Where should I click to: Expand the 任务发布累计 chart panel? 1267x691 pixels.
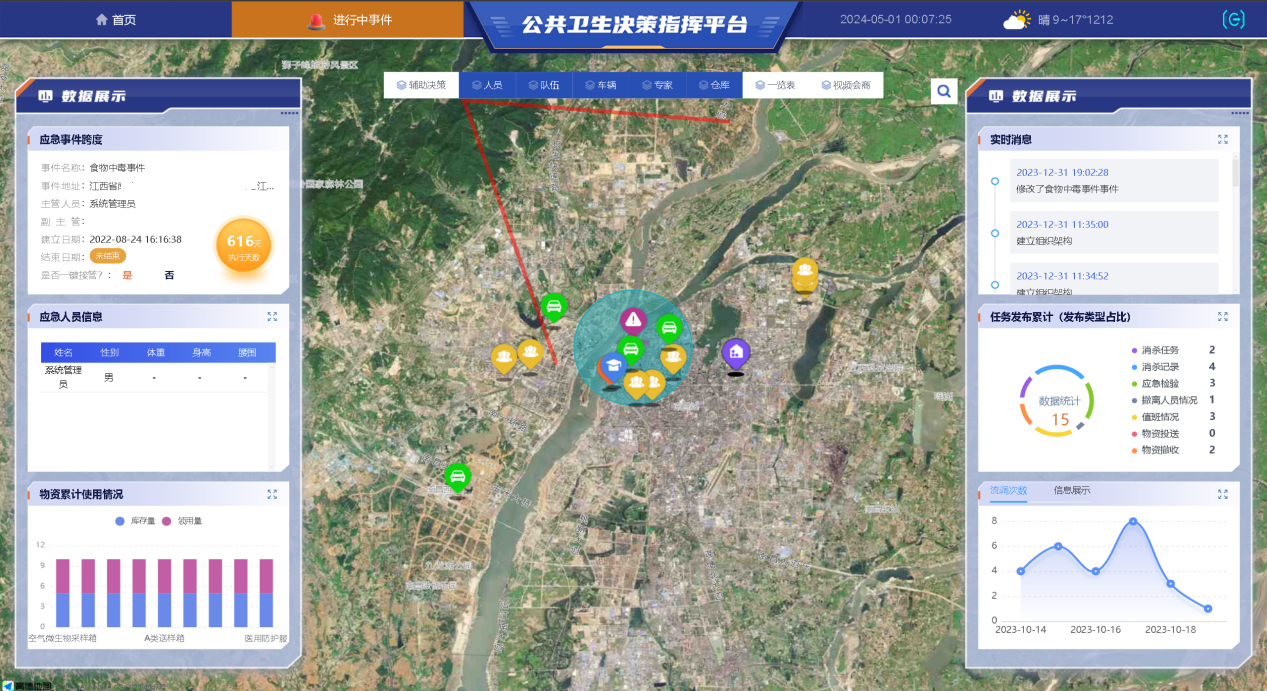(1222, 317)
